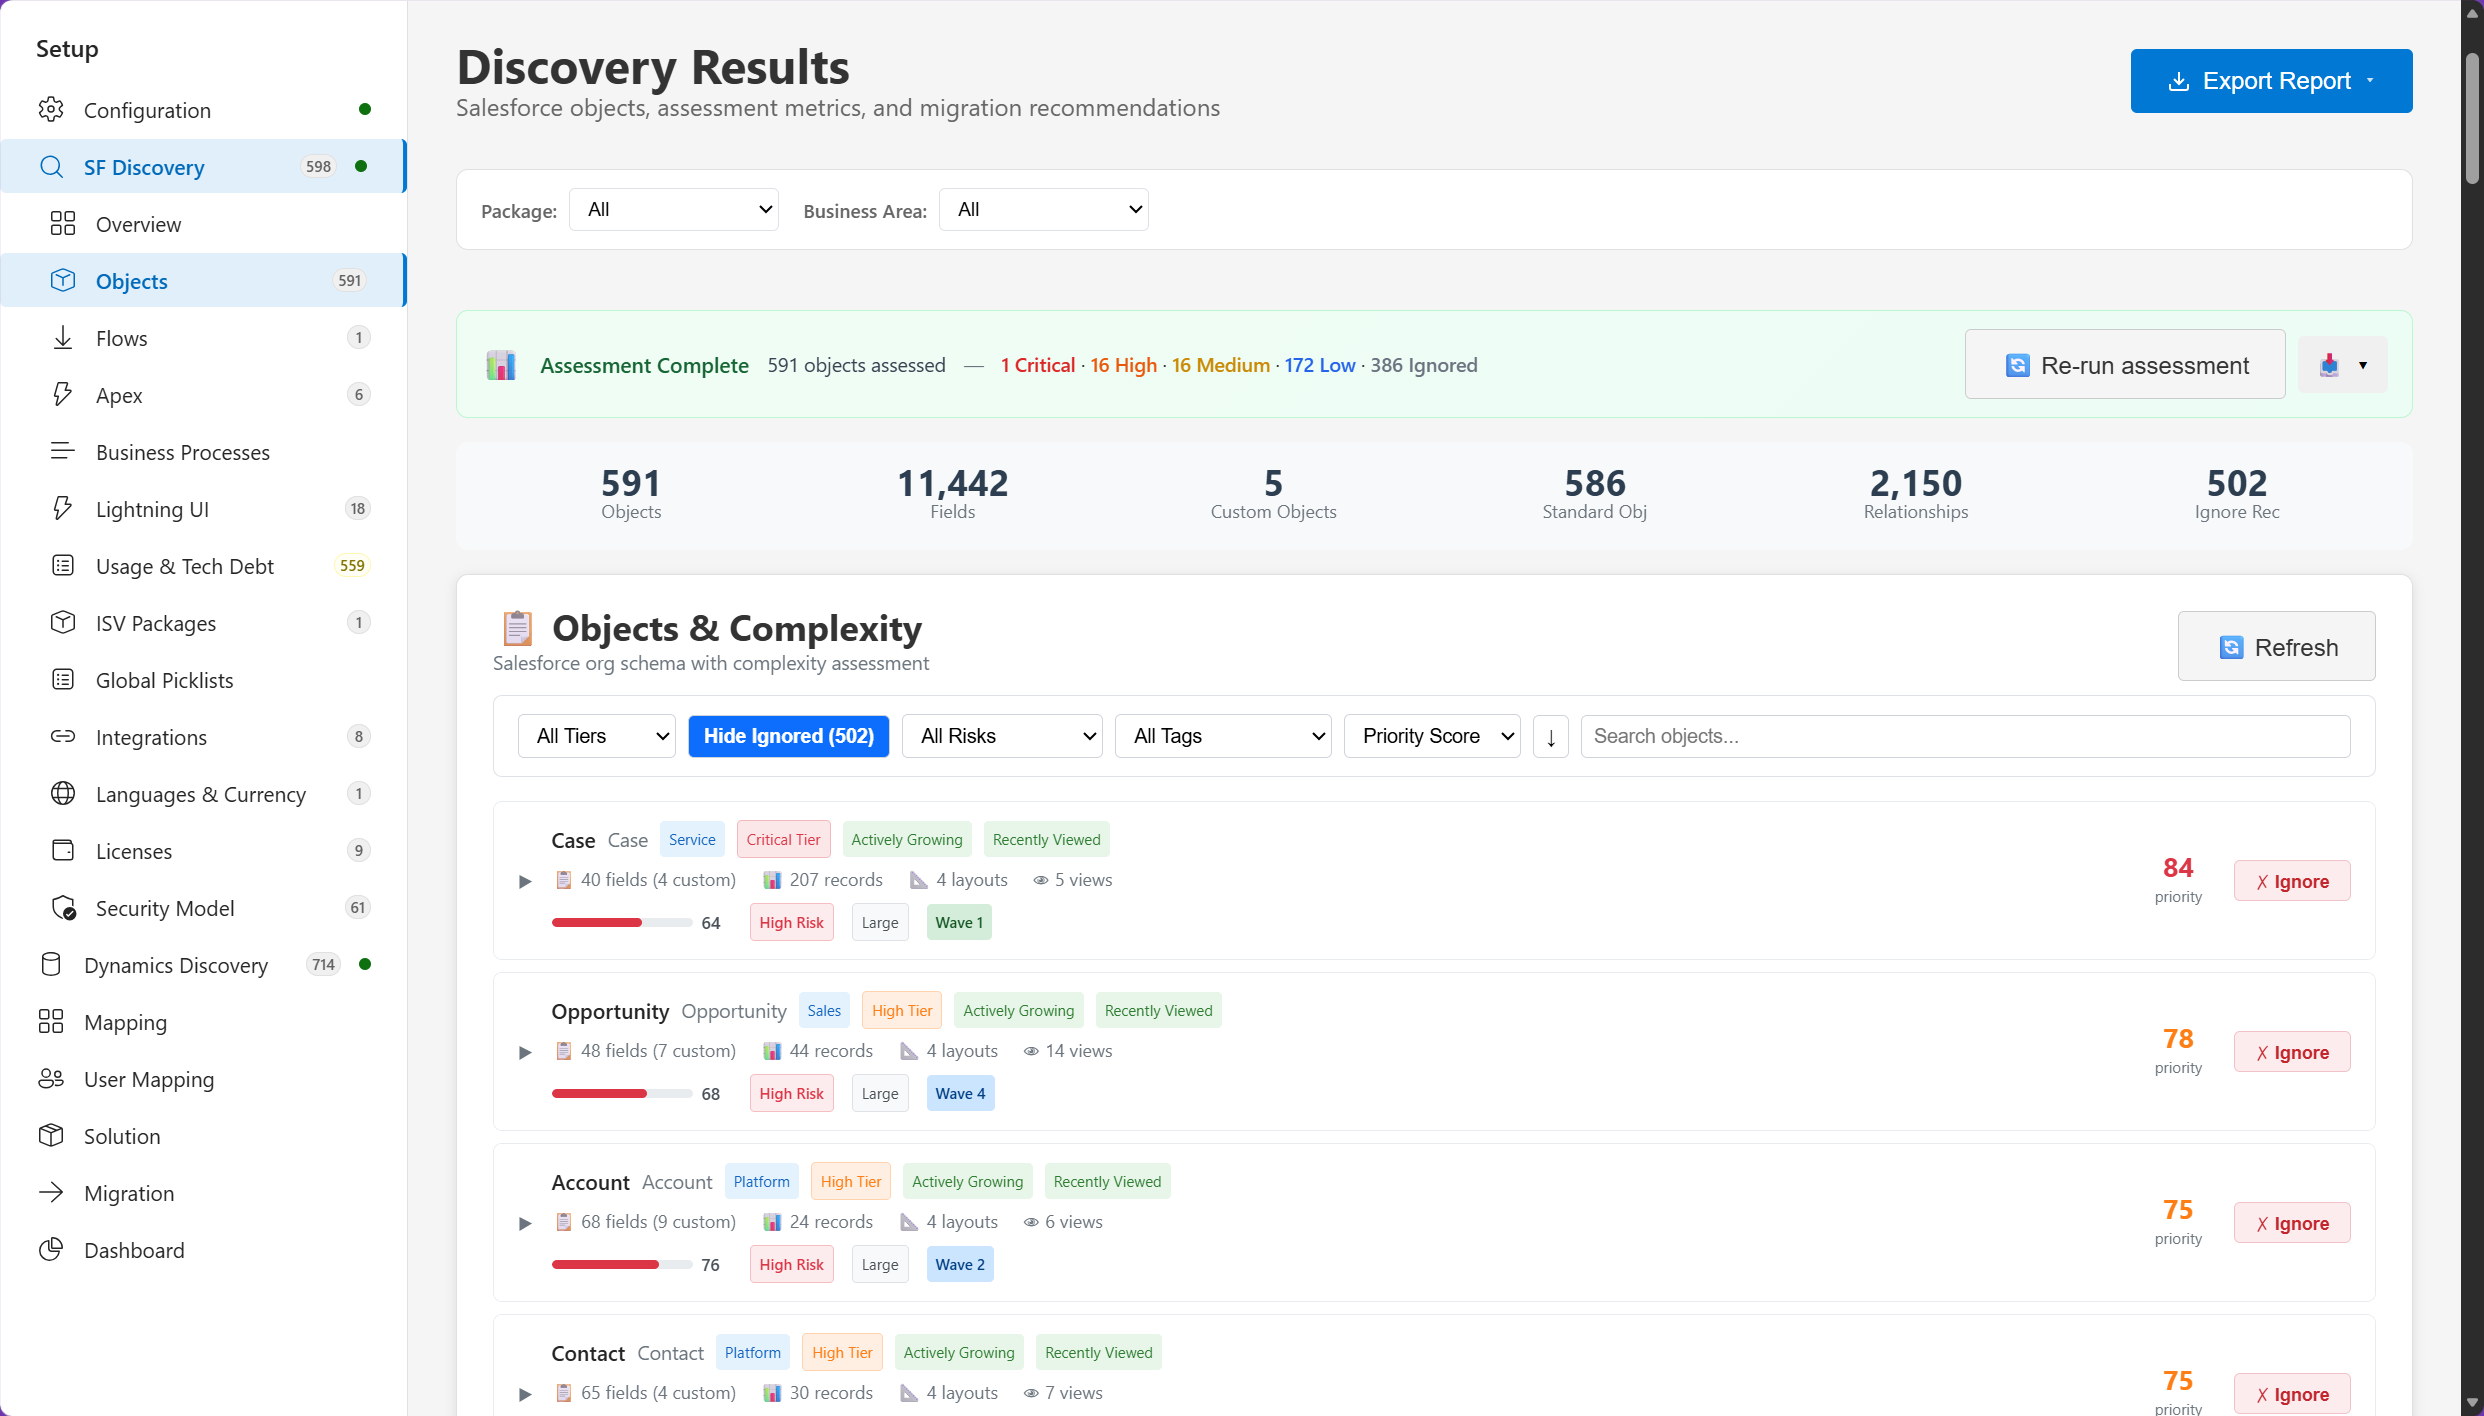Click the Security Model shield icon

63,908
